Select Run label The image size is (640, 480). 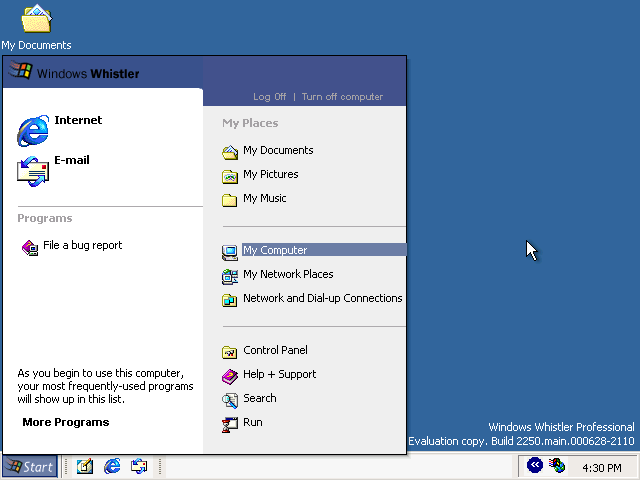point(253,422)
